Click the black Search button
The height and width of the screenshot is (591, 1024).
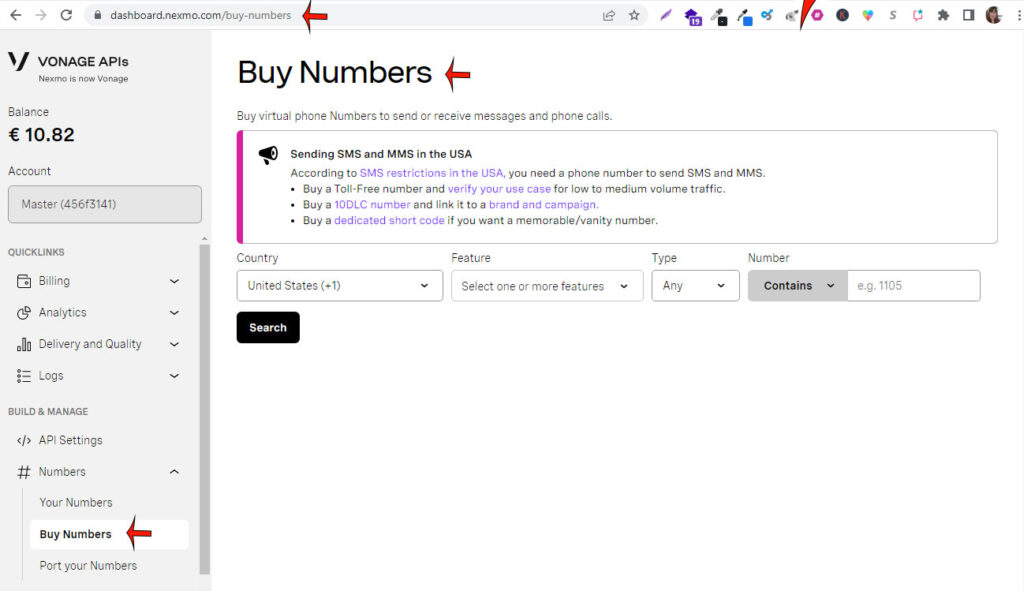click(268, 327)
